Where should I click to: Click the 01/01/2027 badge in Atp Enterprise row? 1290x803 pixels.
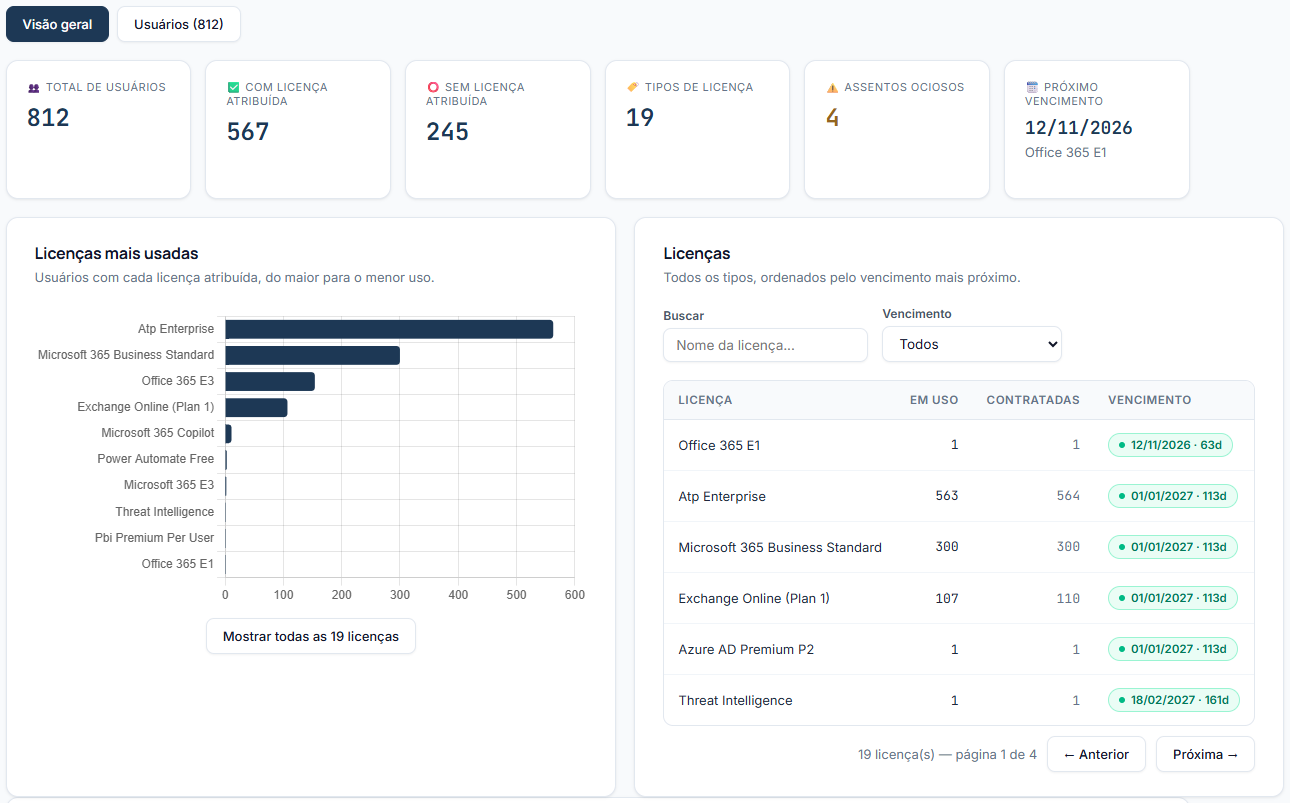(1173, 496)
